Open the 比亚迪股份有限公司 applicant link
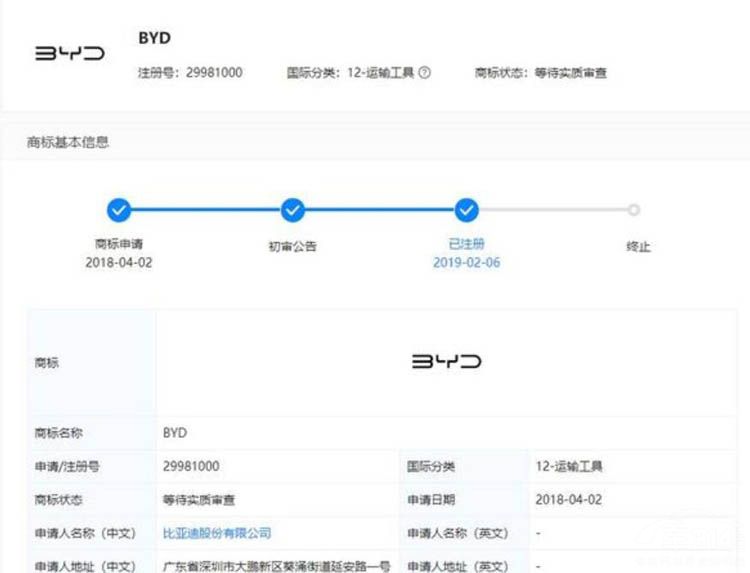This screenshot has height=573, width=750. [217, 533]
